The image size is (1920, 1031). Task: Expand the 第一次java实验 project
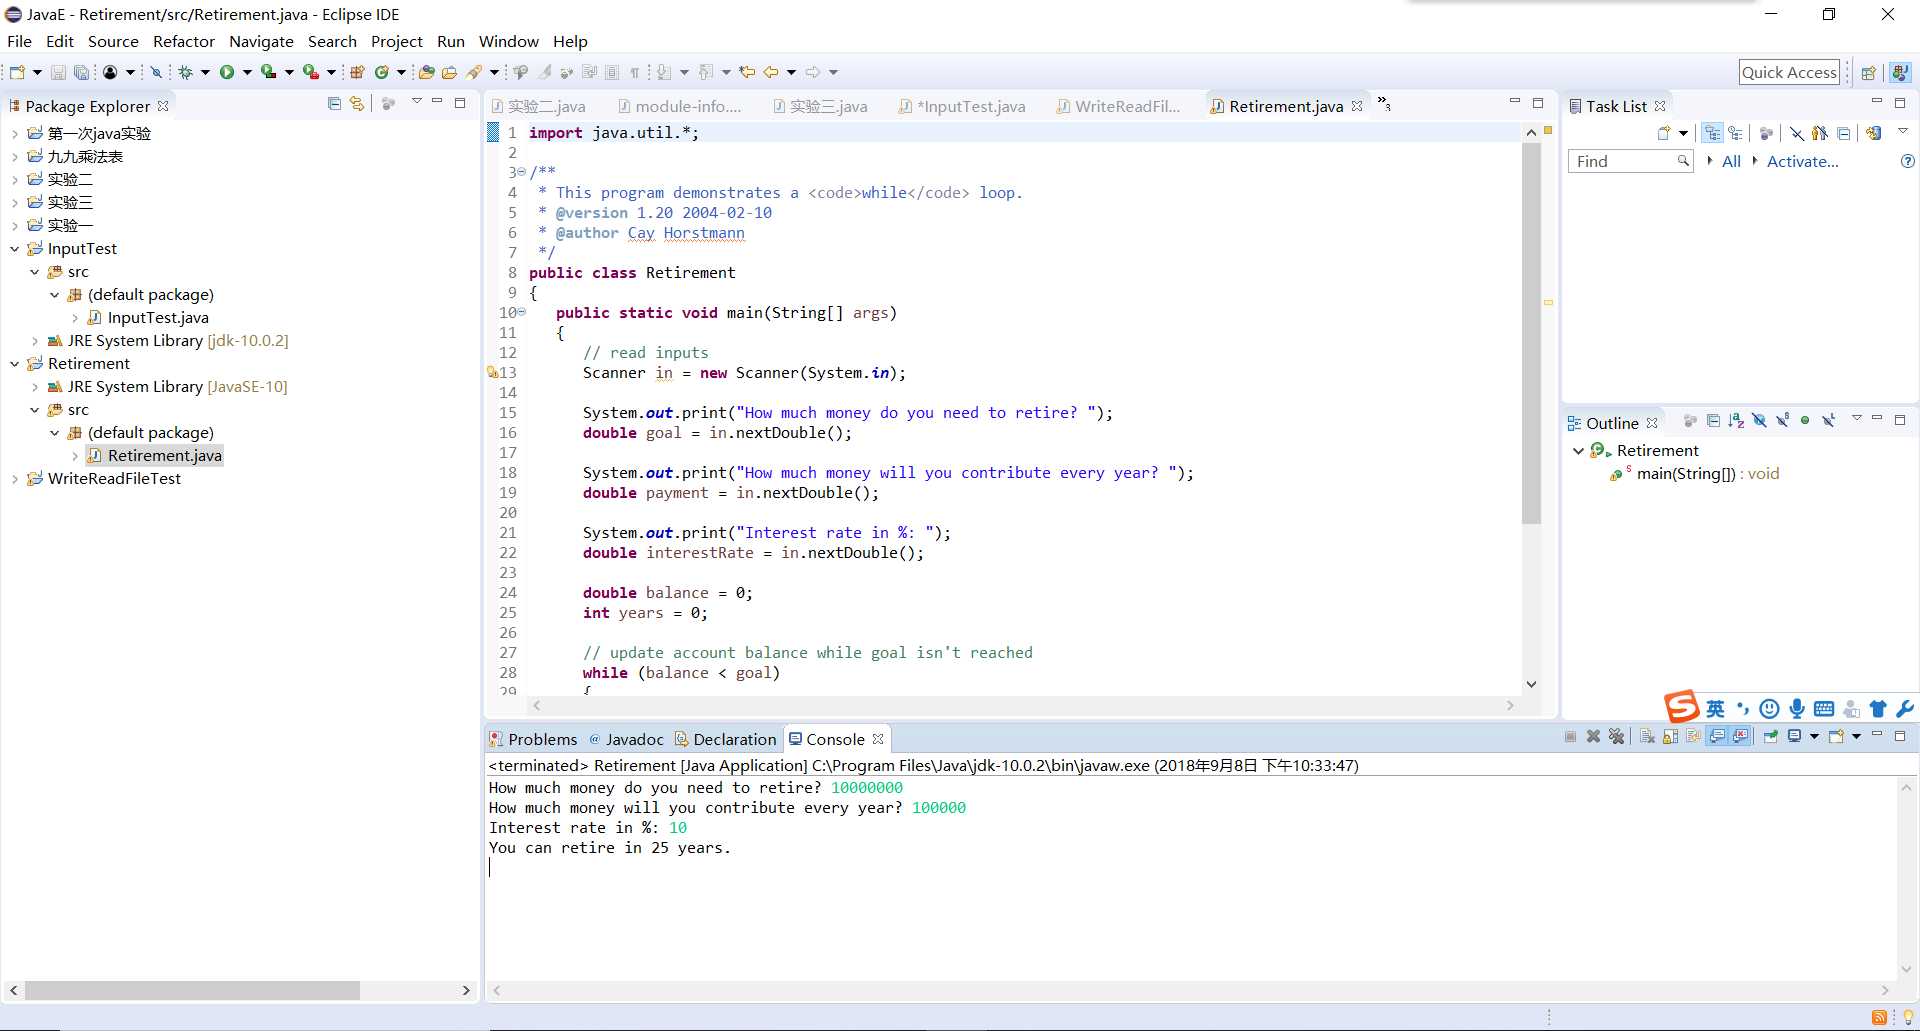pos(14,133)
